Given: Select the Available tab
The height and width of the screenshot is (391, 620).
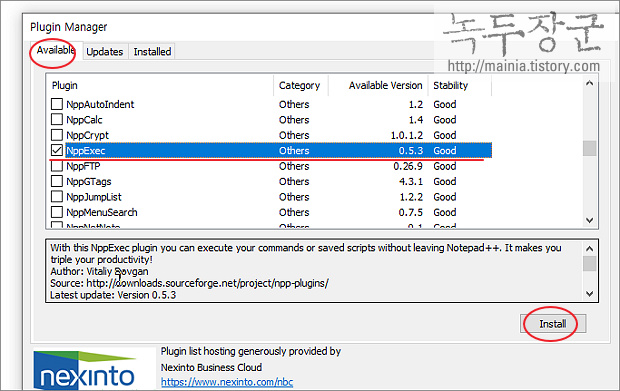Looking at the screenshot, I should pos(56,50).
